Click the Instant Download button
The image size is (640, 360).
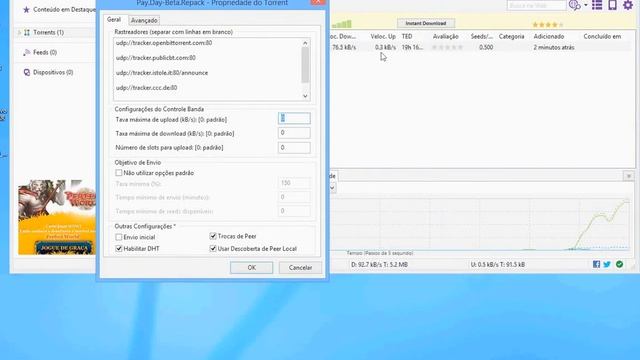pos(426,23)
